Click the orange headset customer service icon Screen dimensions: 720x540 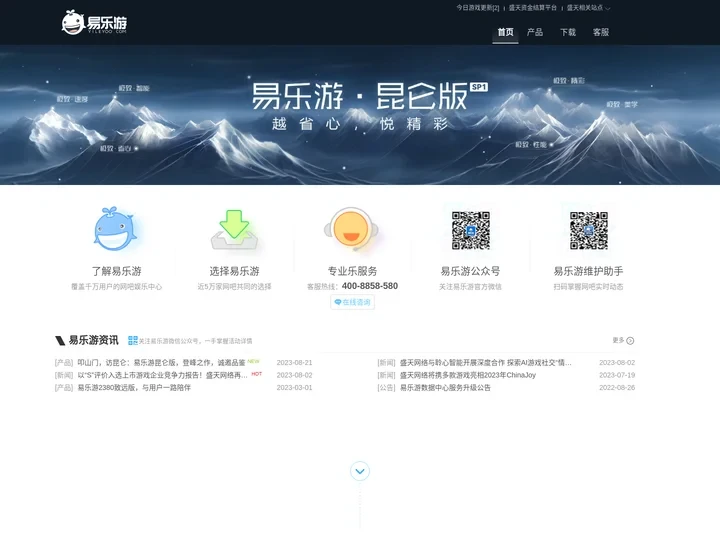click(x=351, y=229)
